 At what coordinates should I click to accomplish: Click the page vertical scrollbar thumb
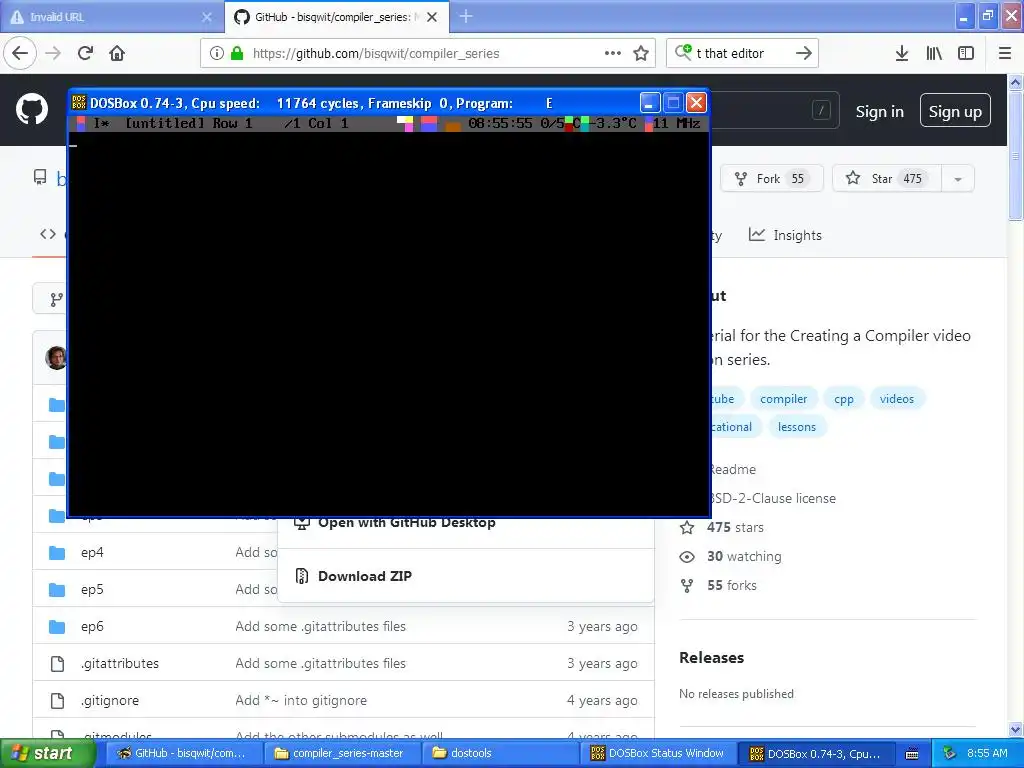pos(1015,155)
